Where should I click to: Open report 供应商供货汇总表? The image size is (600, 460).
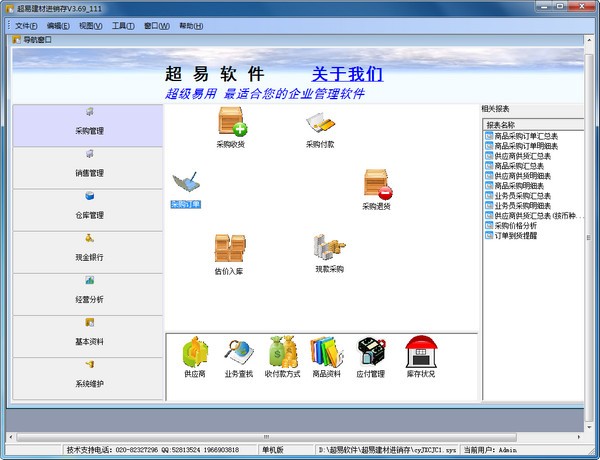[x=518, y=156]
